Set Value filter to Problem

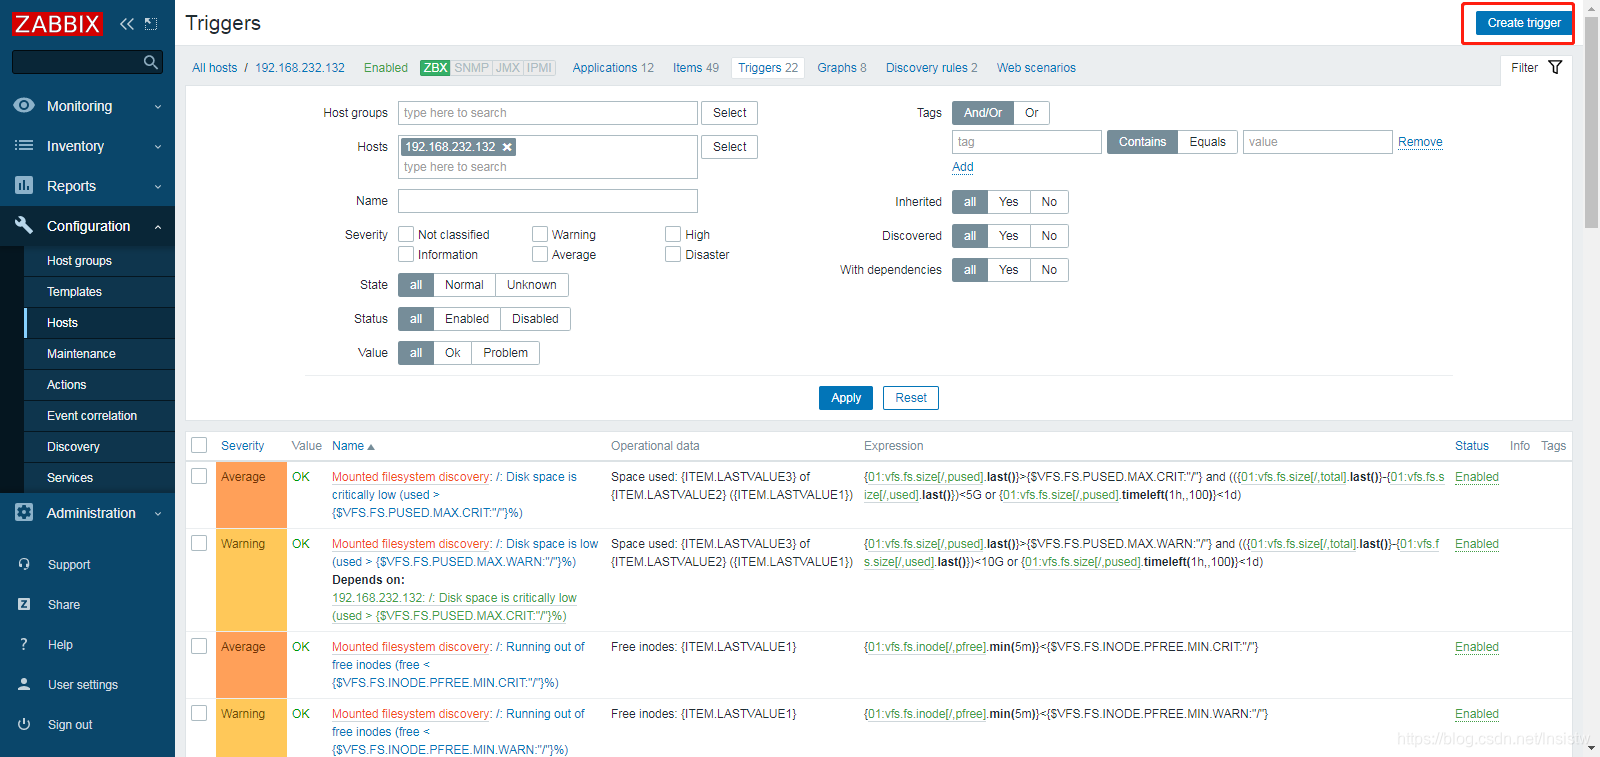click(x=506, y=353)
